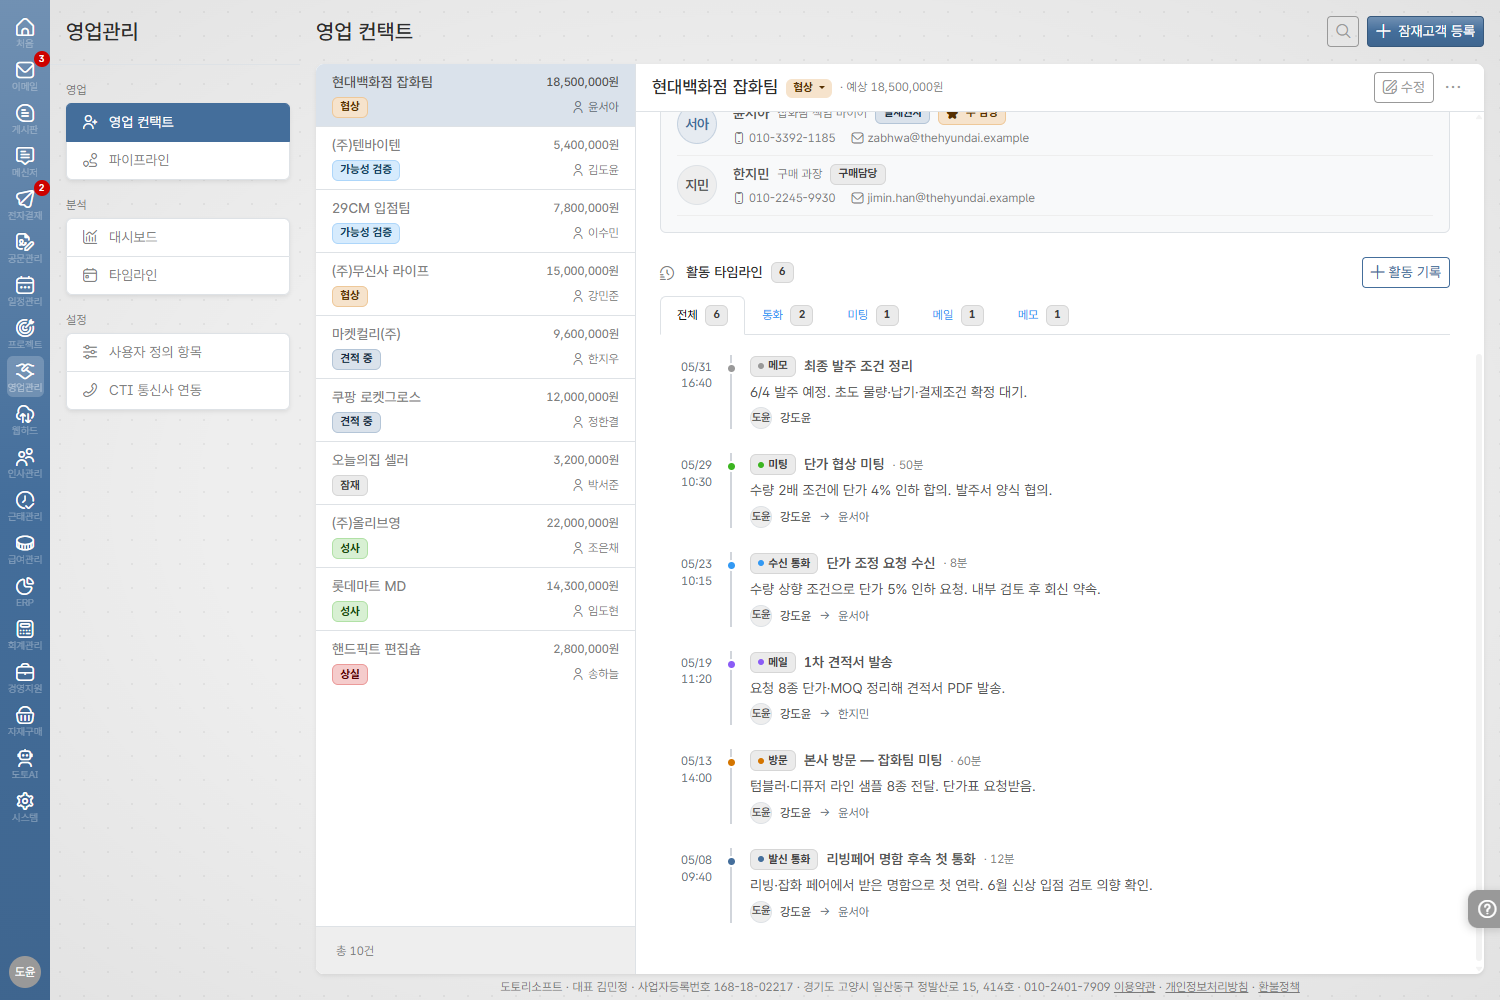Open the more options ellipsis
The height and width of the screenshot is (1000, 1500).
[x=1453, y=87]
